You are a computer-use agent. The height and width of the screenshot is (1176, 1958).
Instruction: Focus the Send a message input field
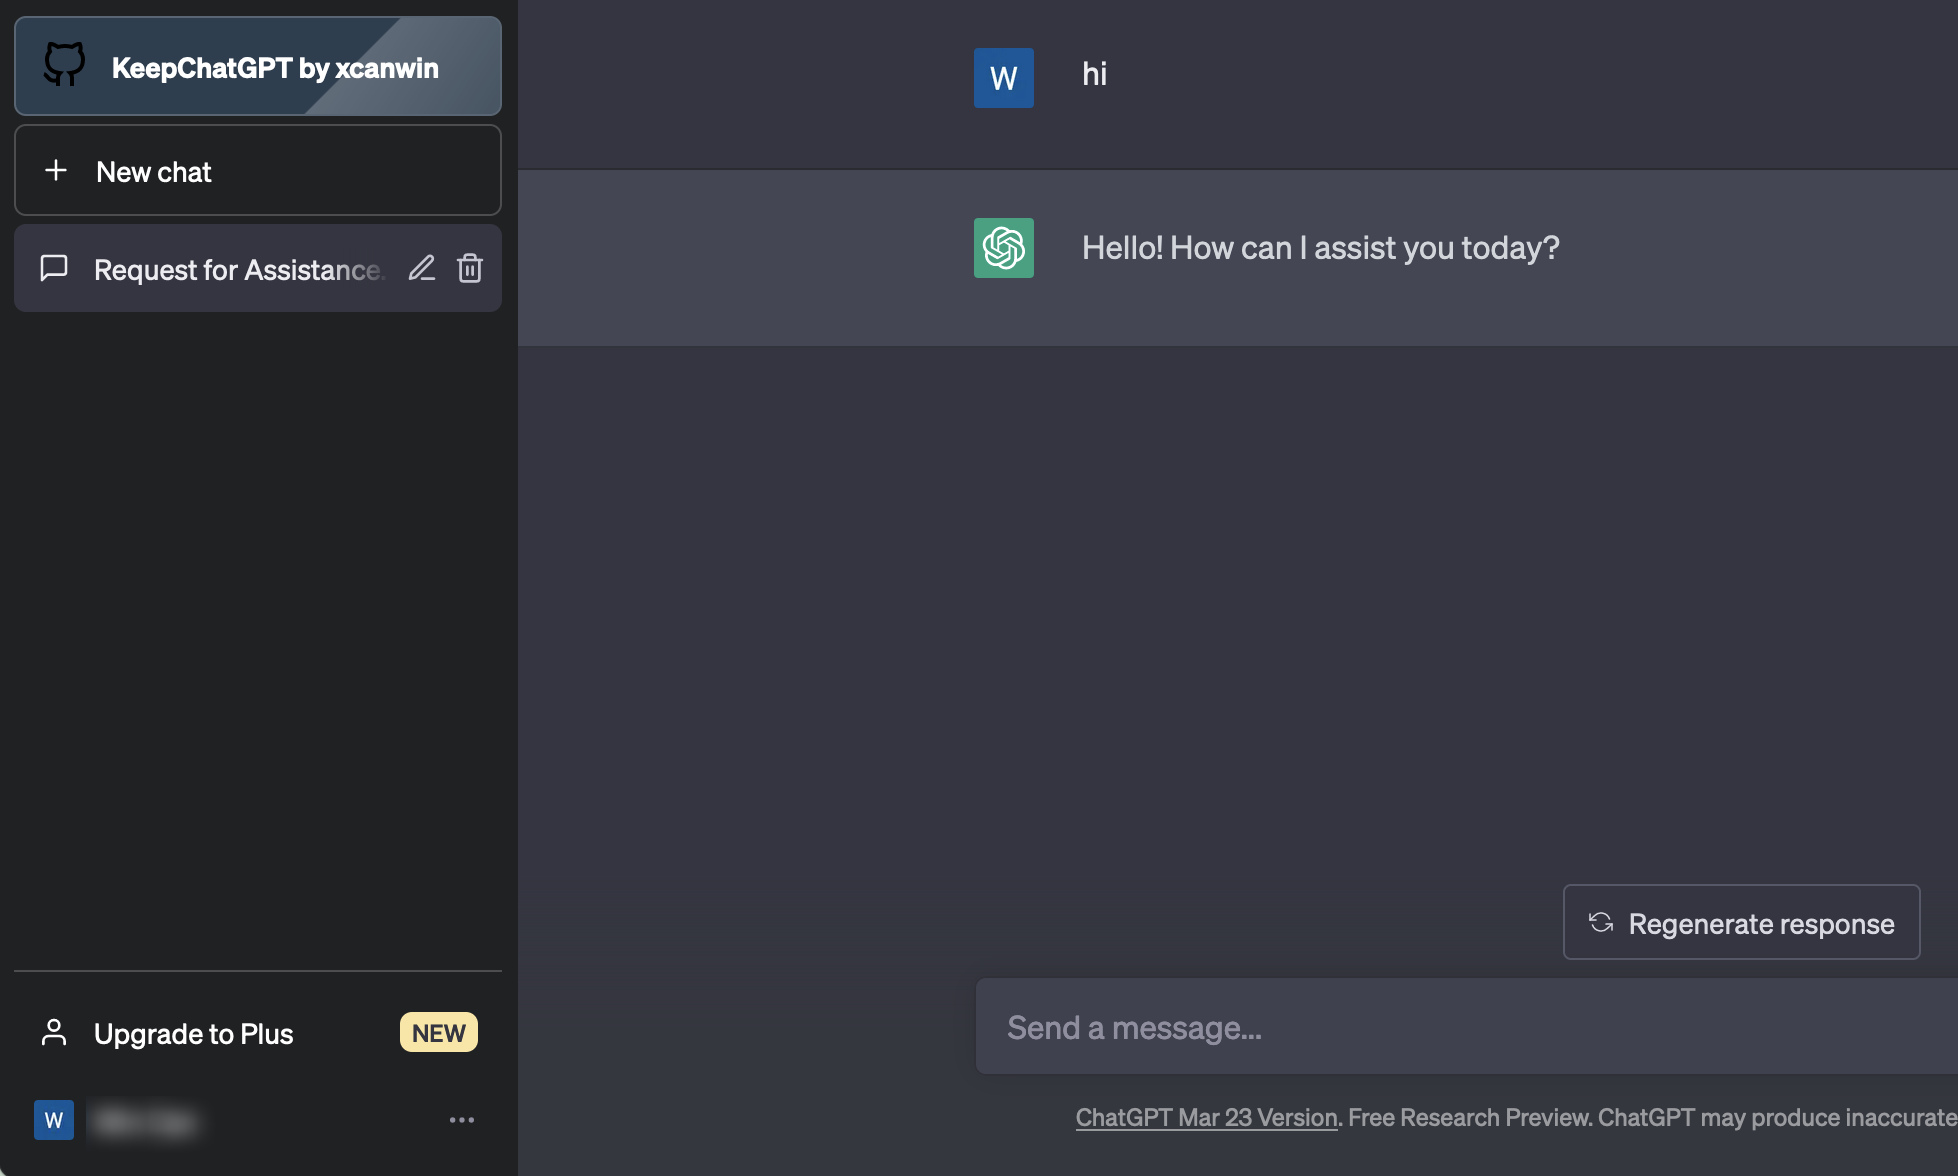[x=1460, y=1028]
